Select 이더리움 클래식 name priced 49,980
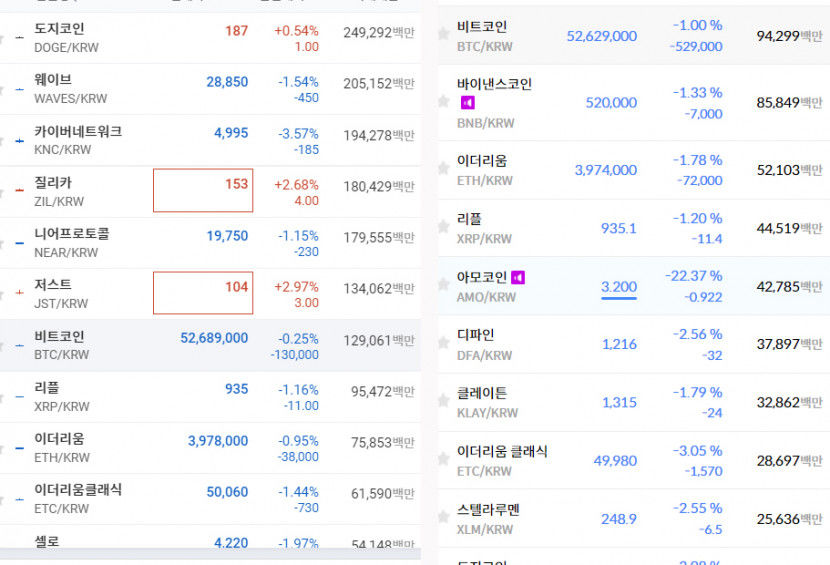Viewport: 830px width, 565px height. [x=502, y=451]
